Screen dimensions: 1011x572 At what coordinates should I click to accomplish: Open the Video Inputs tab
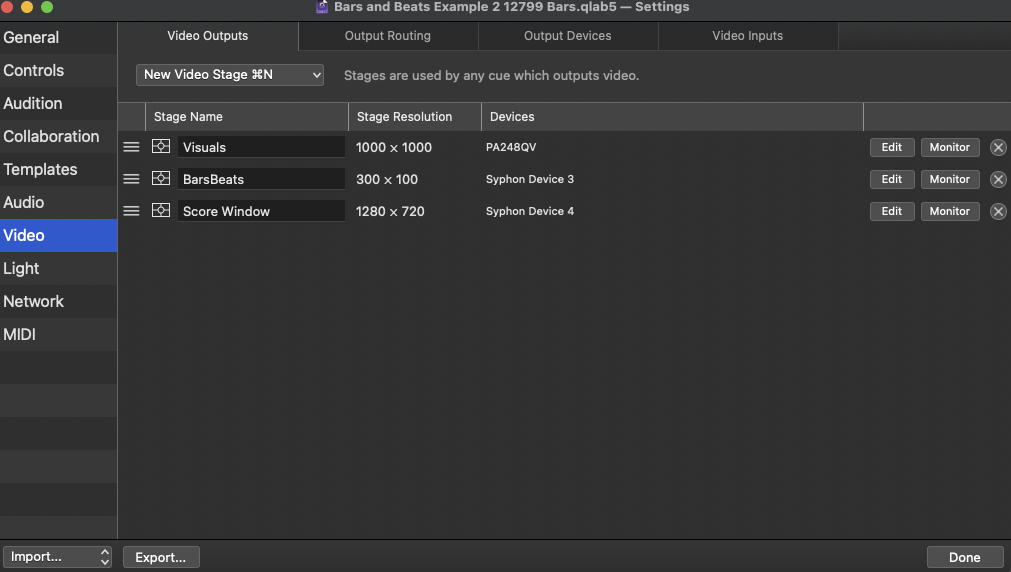tap(748, 36)
